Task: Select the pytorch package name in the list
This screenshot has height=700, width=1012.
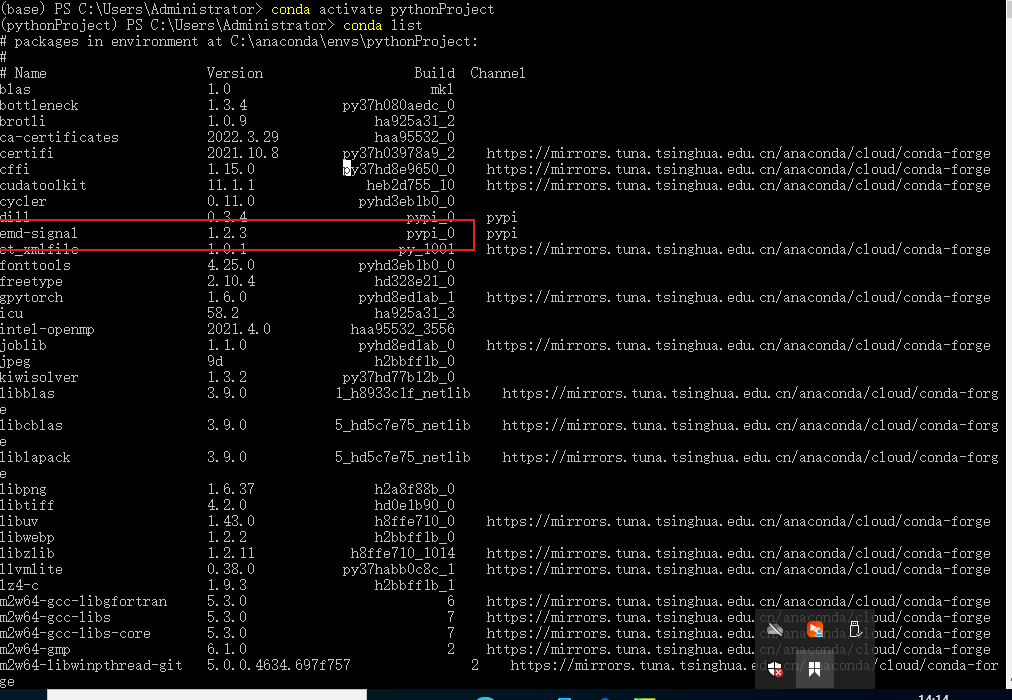Action: click(x=35, y=297)
